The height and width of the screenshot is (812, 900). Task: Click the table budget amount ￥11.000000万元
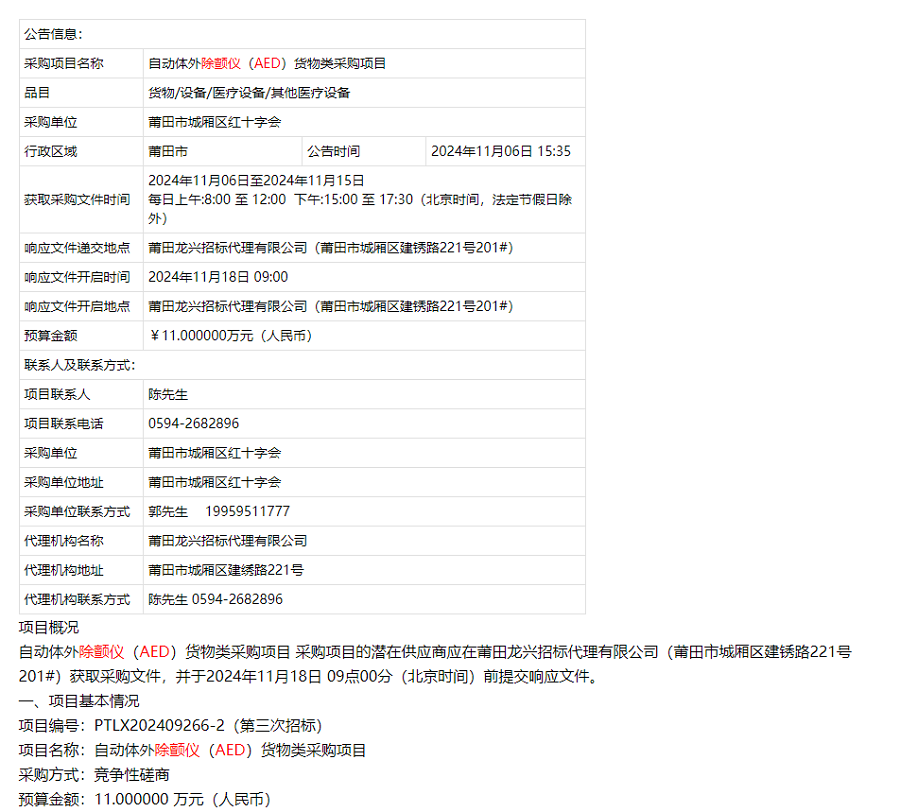pyautogui.click(x=230, y=336)
